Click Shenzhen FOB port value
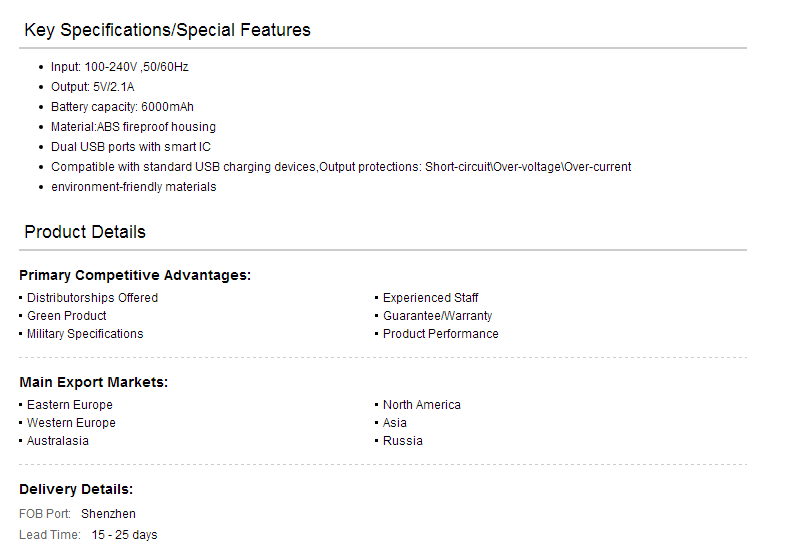 point(108,514)
